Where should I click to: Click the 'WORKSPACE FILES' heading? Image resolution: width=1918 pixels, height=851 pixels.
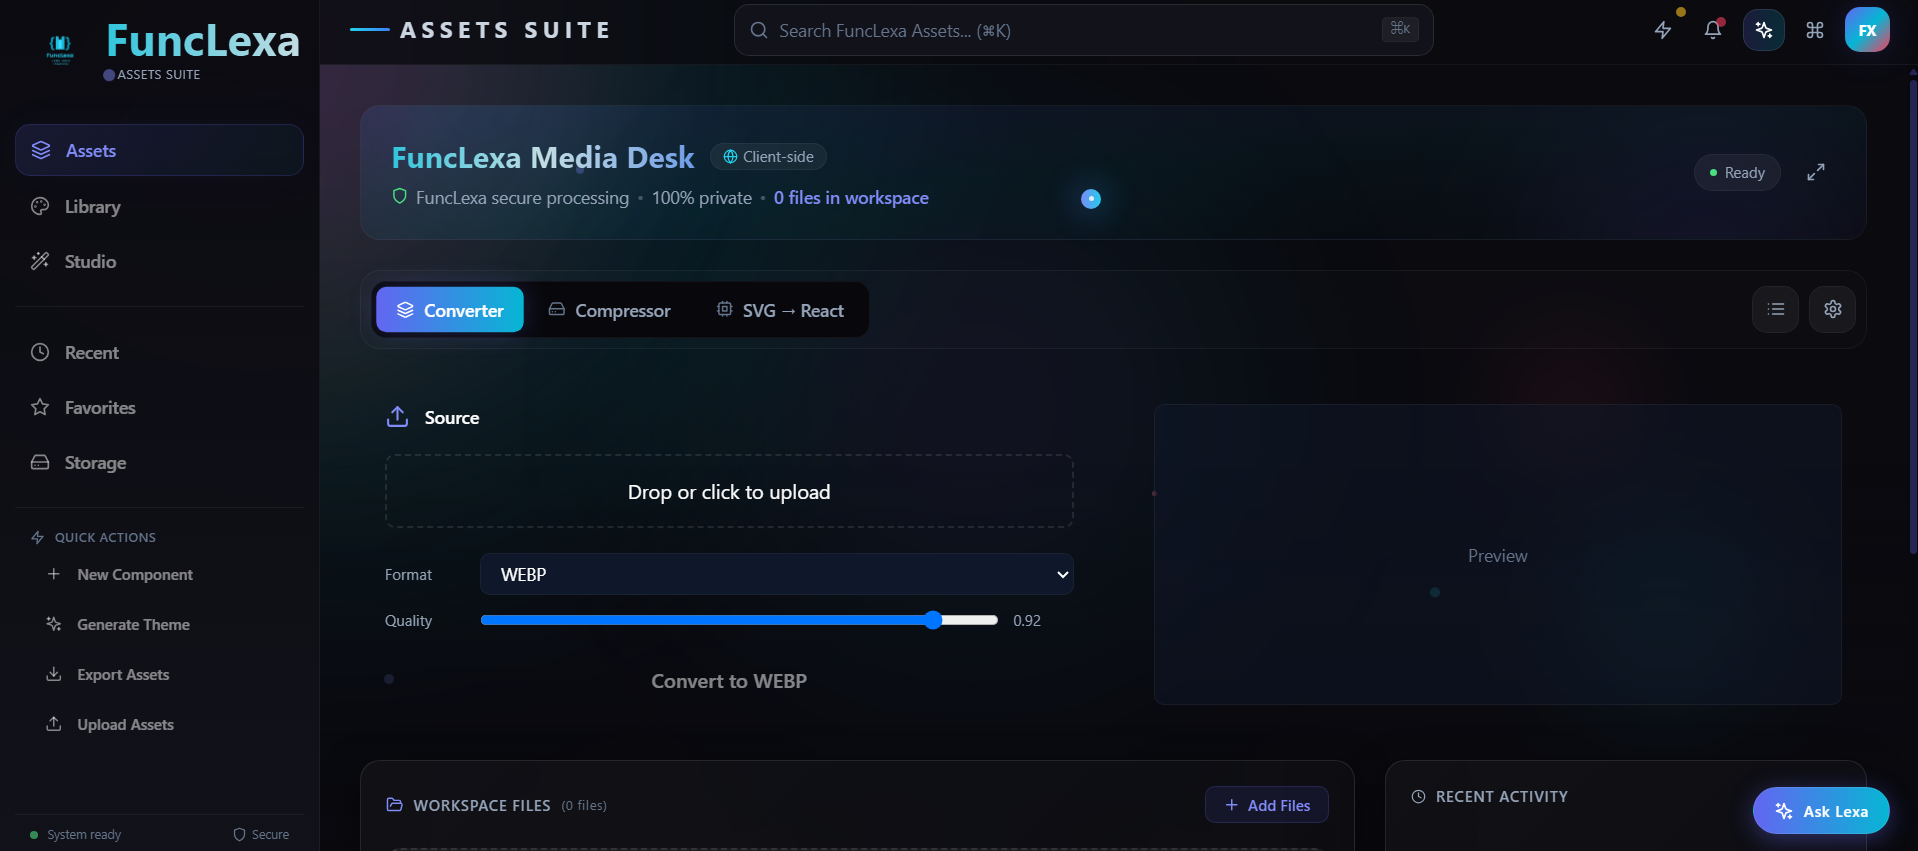click(x=482, y=805)
